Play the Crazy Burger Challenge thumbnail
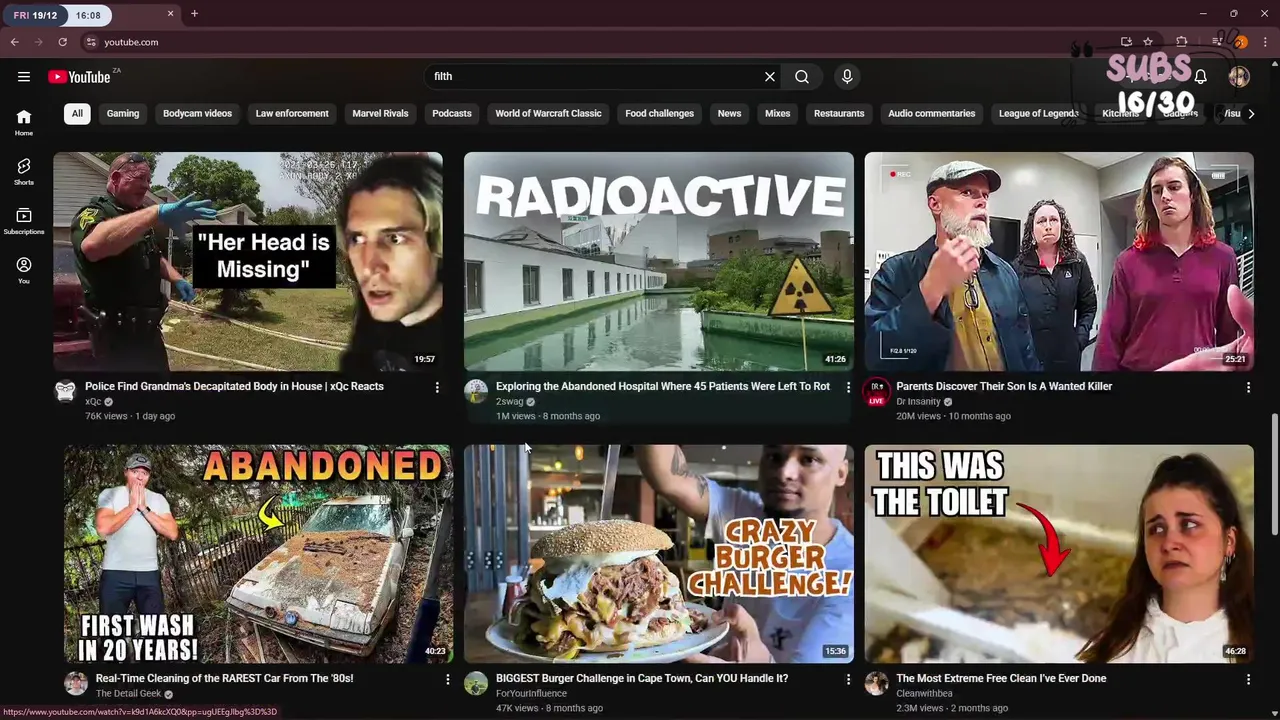 click(x=659, y=554)
